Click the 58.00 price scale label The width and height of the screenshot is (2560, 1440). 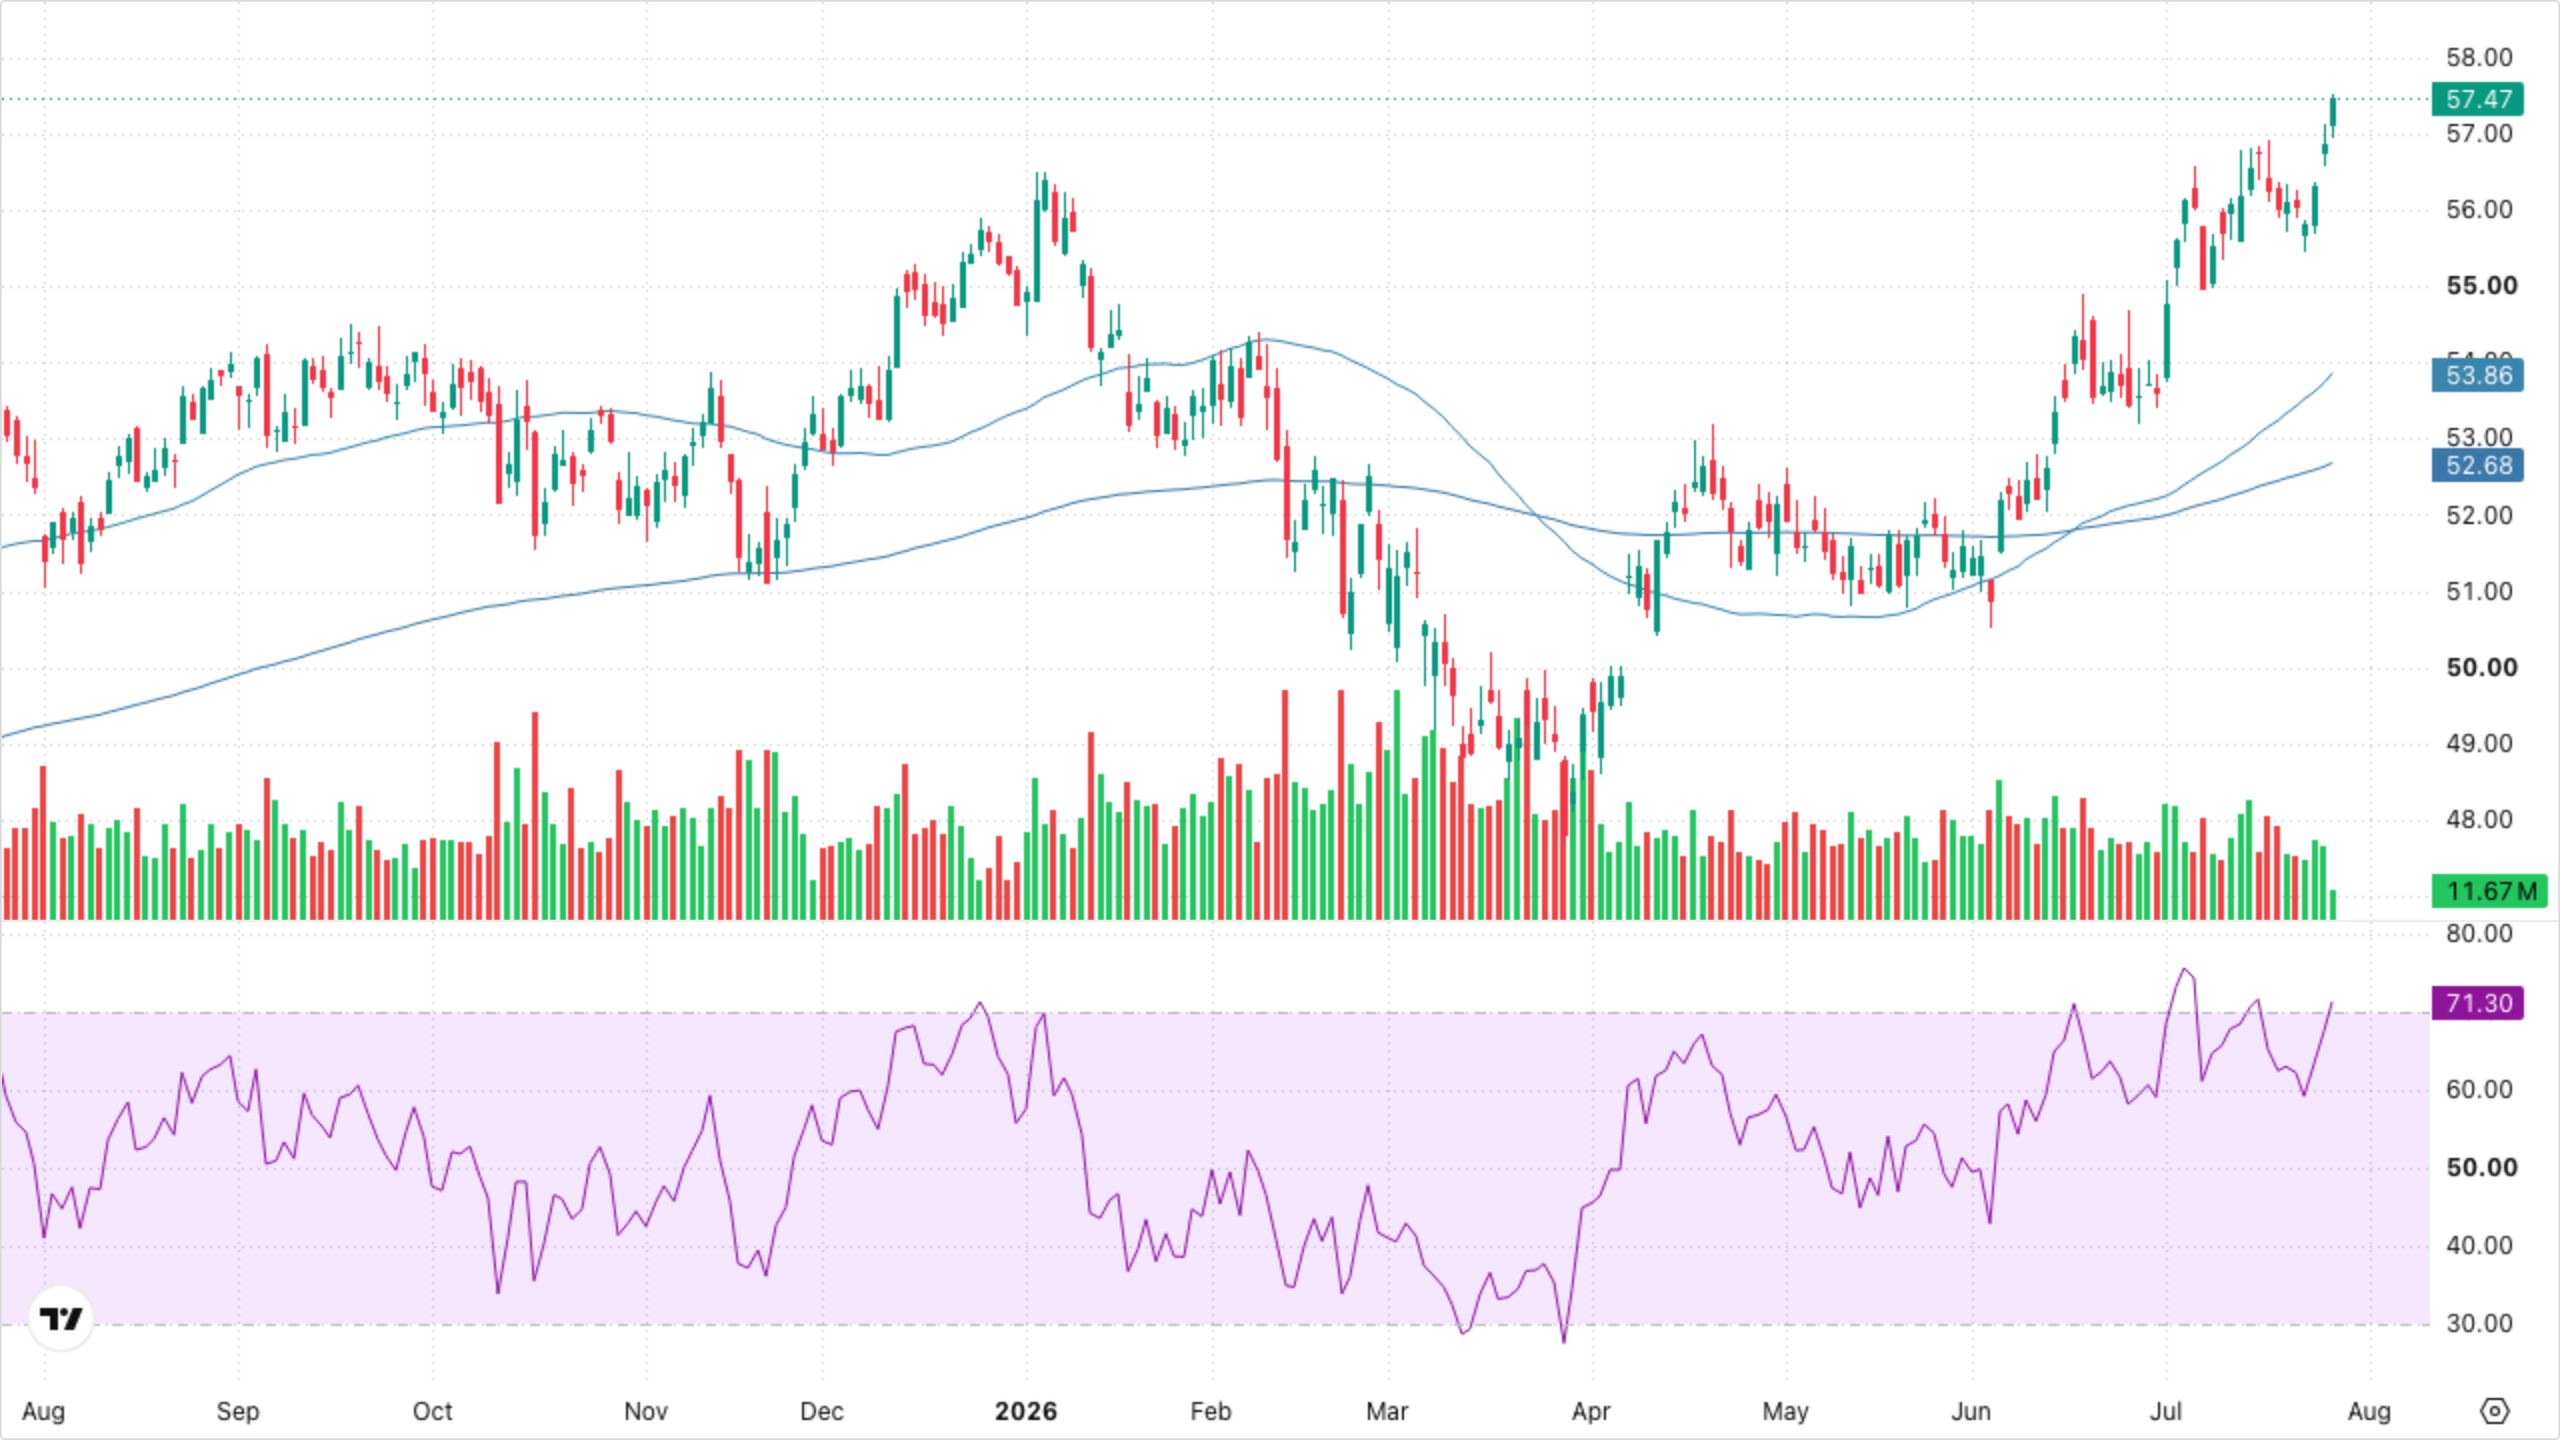point(2479,57)
